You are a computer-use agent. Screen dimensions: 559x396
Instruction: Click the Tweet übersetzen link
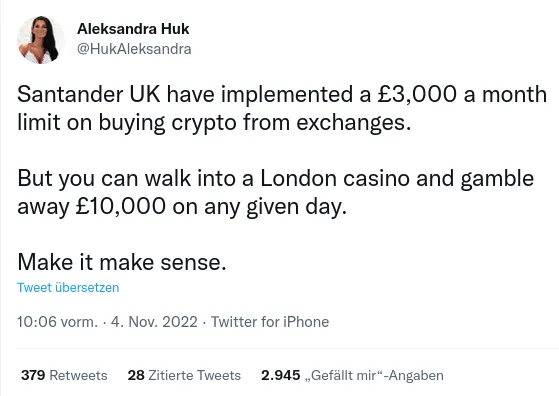68,287
